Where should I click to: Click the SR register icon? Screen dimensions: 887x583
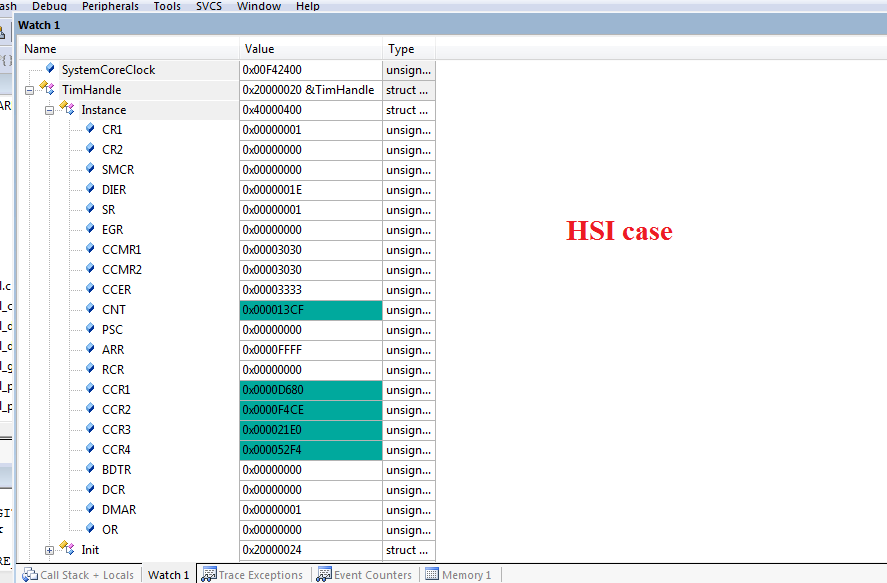pos(91,208)
